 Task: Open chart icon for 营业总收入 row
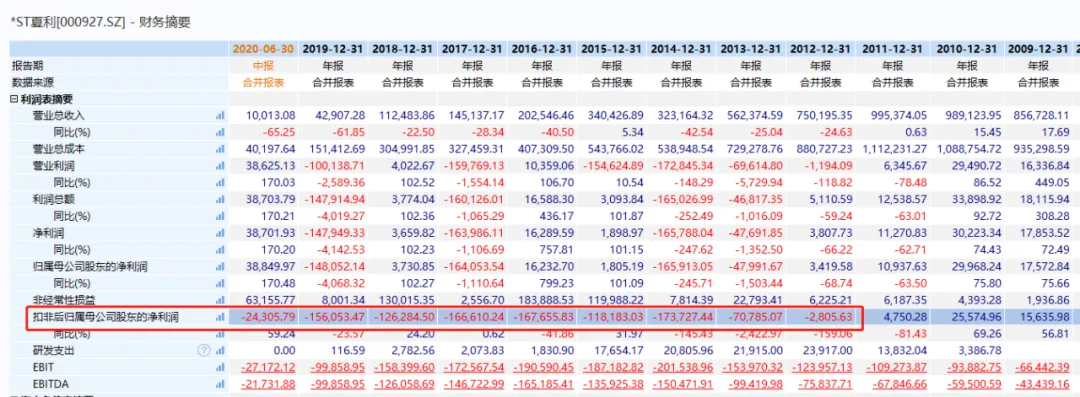[x=220, y=115]
